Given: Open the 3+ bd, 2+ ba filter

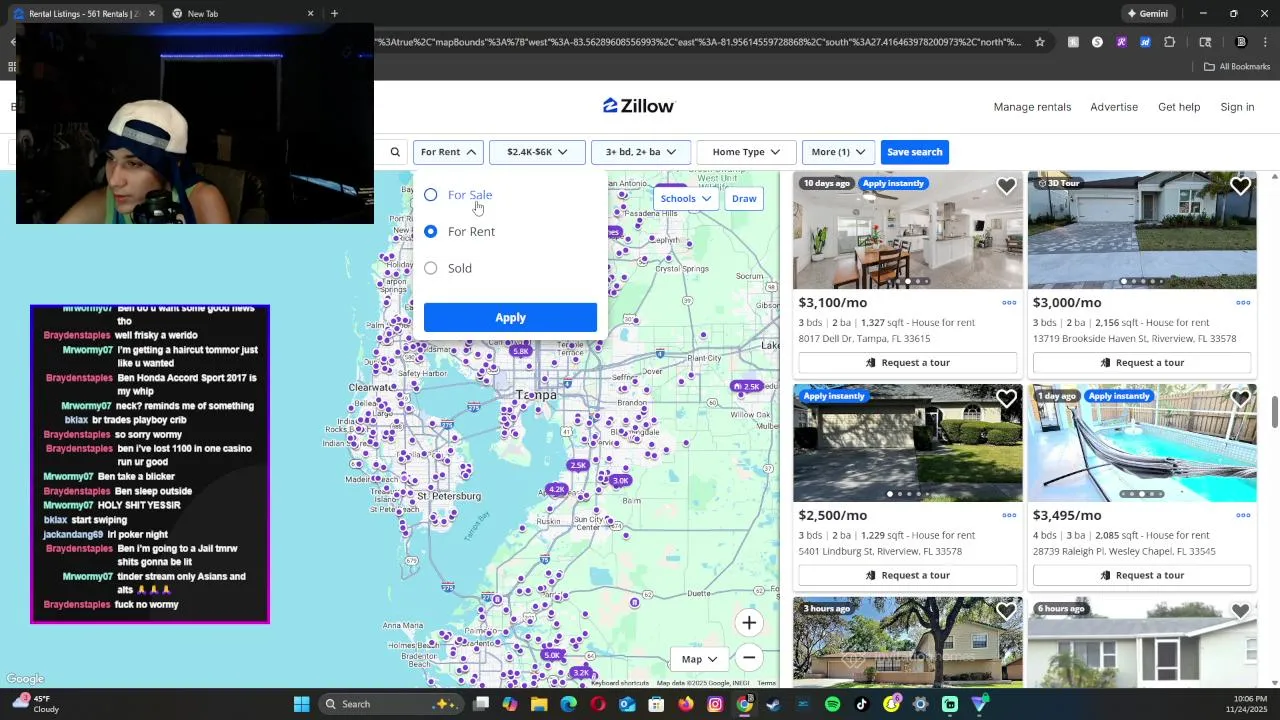Looking at the screenshot, I should pyautogui.click(x=641, y=152).
